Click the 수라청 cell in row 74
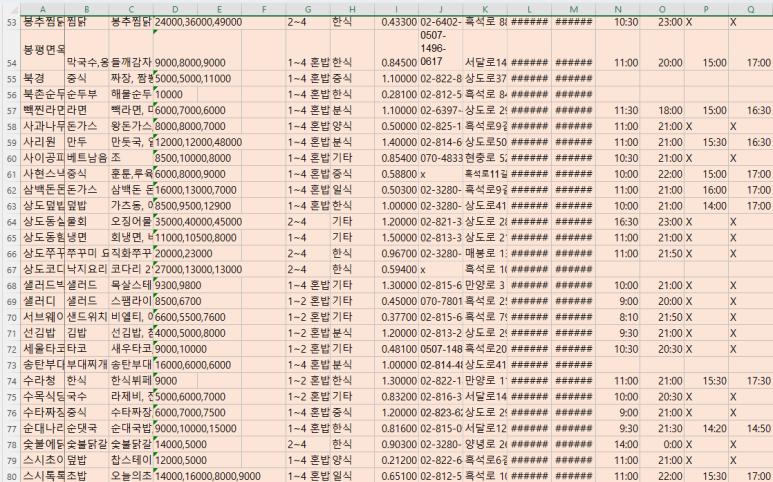The width and height of the screenshot is (773, 482). [42, 381]
